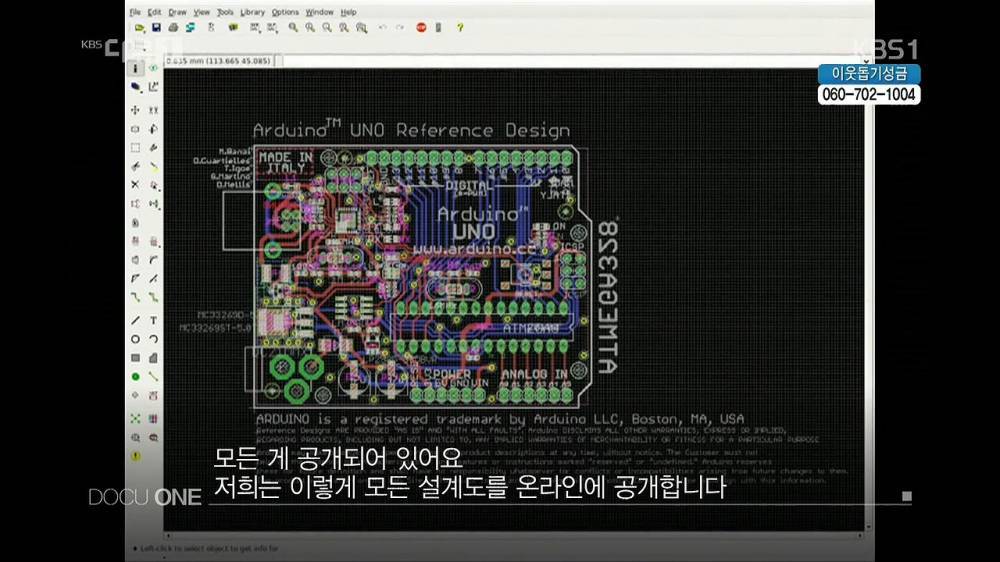Select the Move tool
The height and width of the screenshot is (562, 1000).
pos(135,110)
